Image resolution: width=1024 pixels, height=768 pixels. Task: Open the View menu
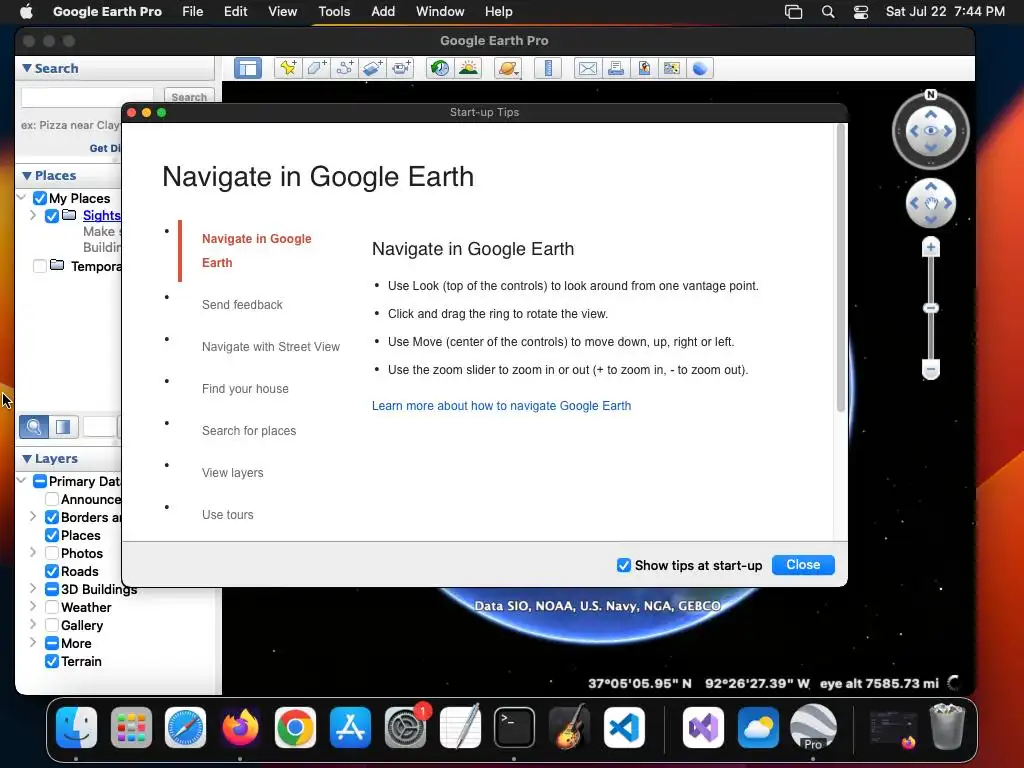point(282,12)
